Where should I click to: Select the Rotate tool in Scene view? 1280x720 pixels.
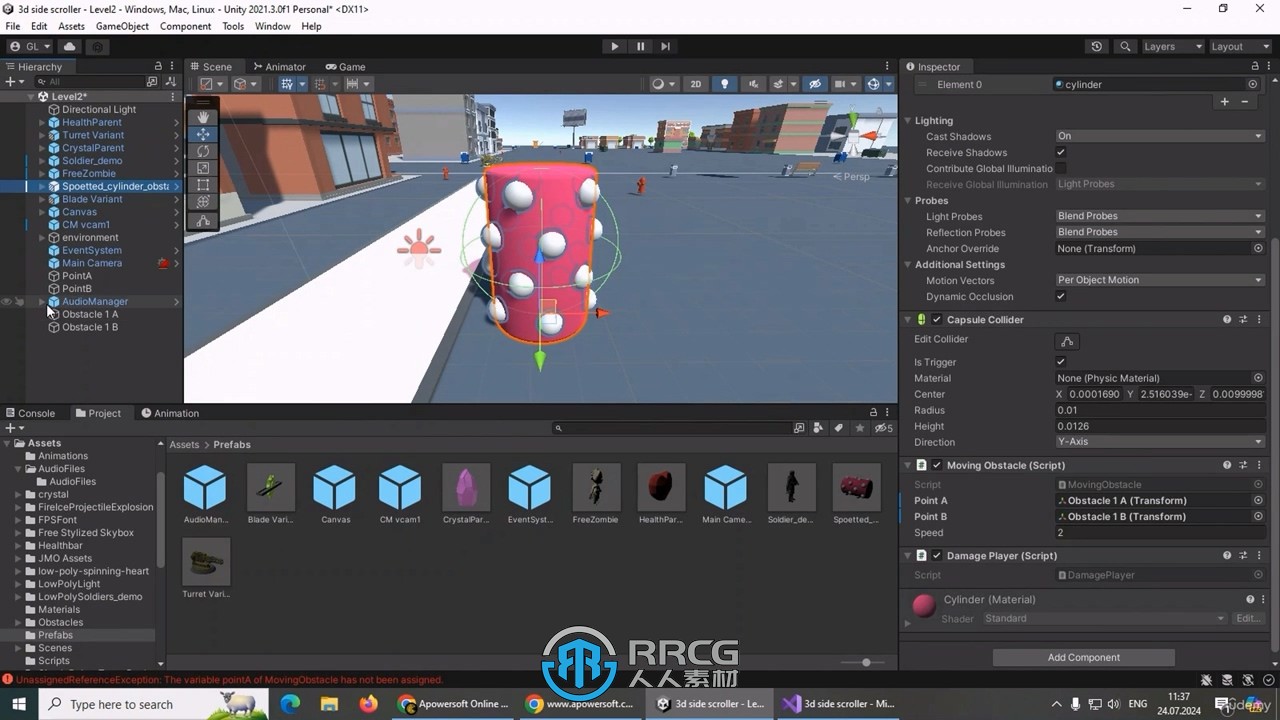click(x=203, y=151)
